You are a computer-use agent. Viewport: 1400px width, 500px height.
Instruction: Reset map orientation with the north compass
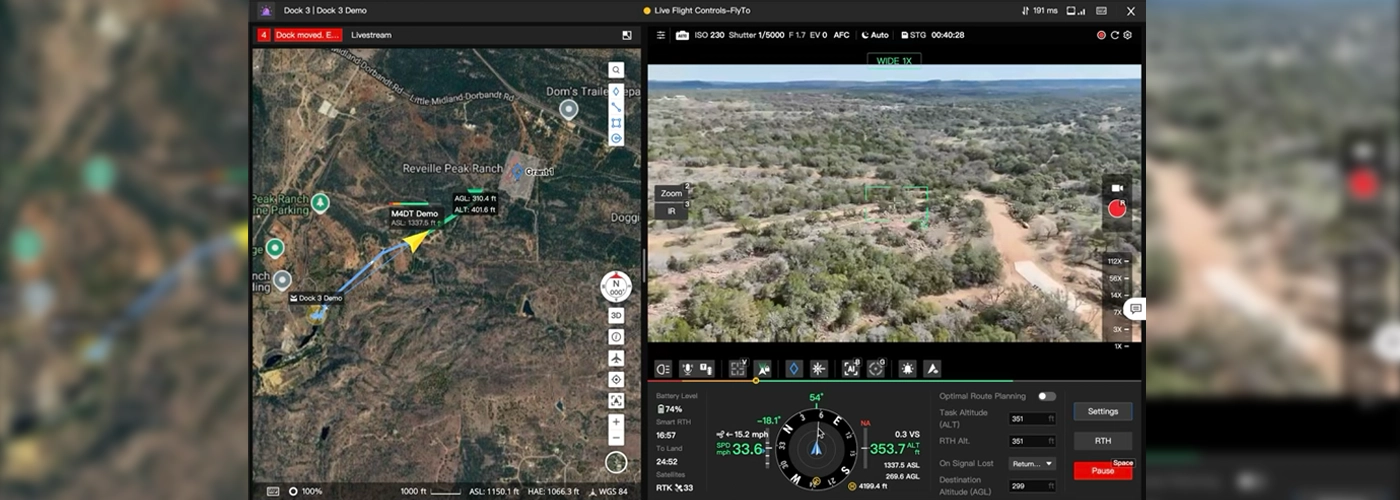(x=616, y=288)
